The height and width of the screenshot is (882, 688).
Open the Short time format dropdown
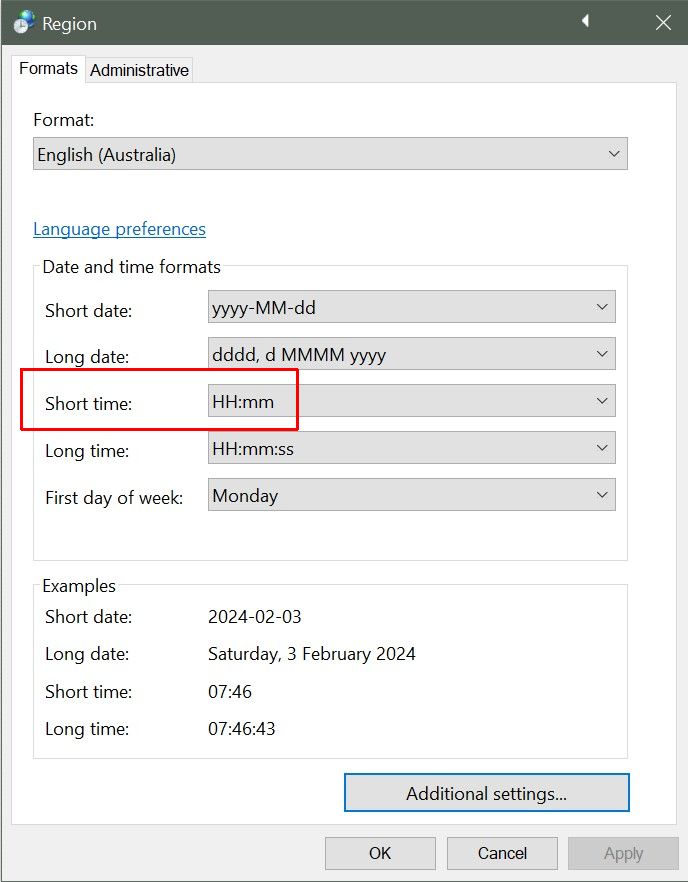coord(411,401)
